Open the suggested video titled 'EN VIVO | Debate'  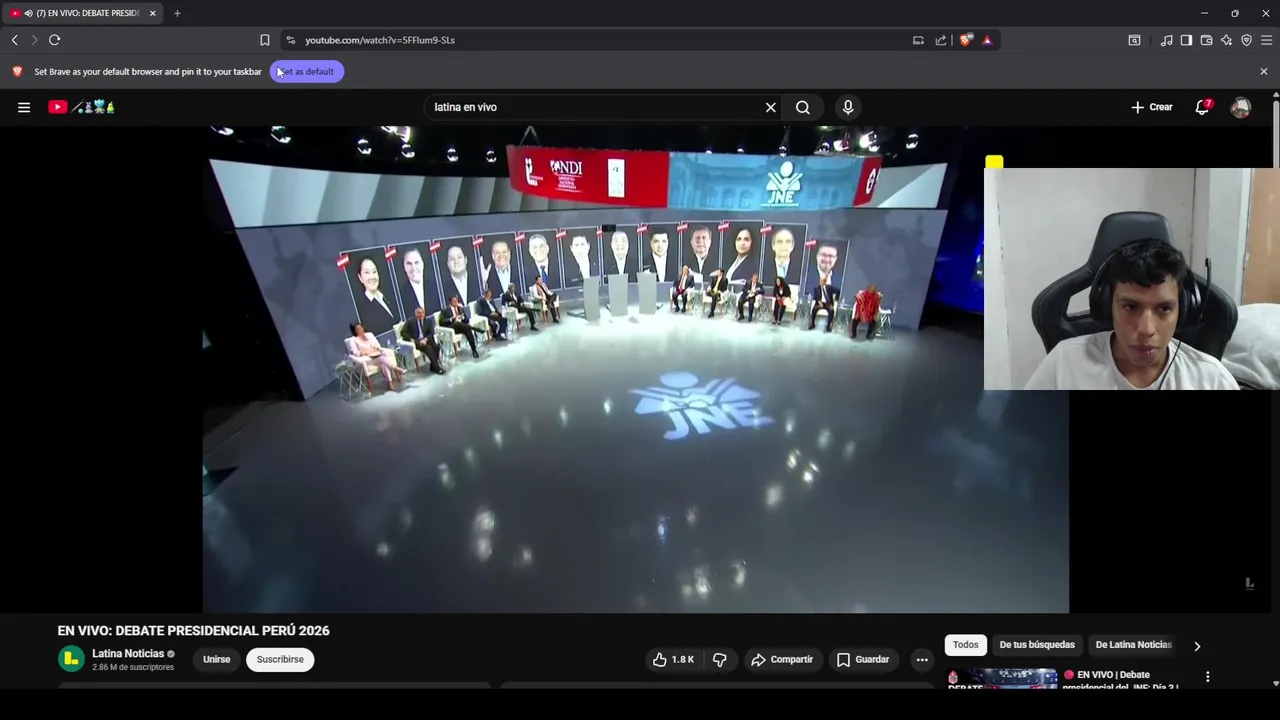click(x=1120, y=680)
